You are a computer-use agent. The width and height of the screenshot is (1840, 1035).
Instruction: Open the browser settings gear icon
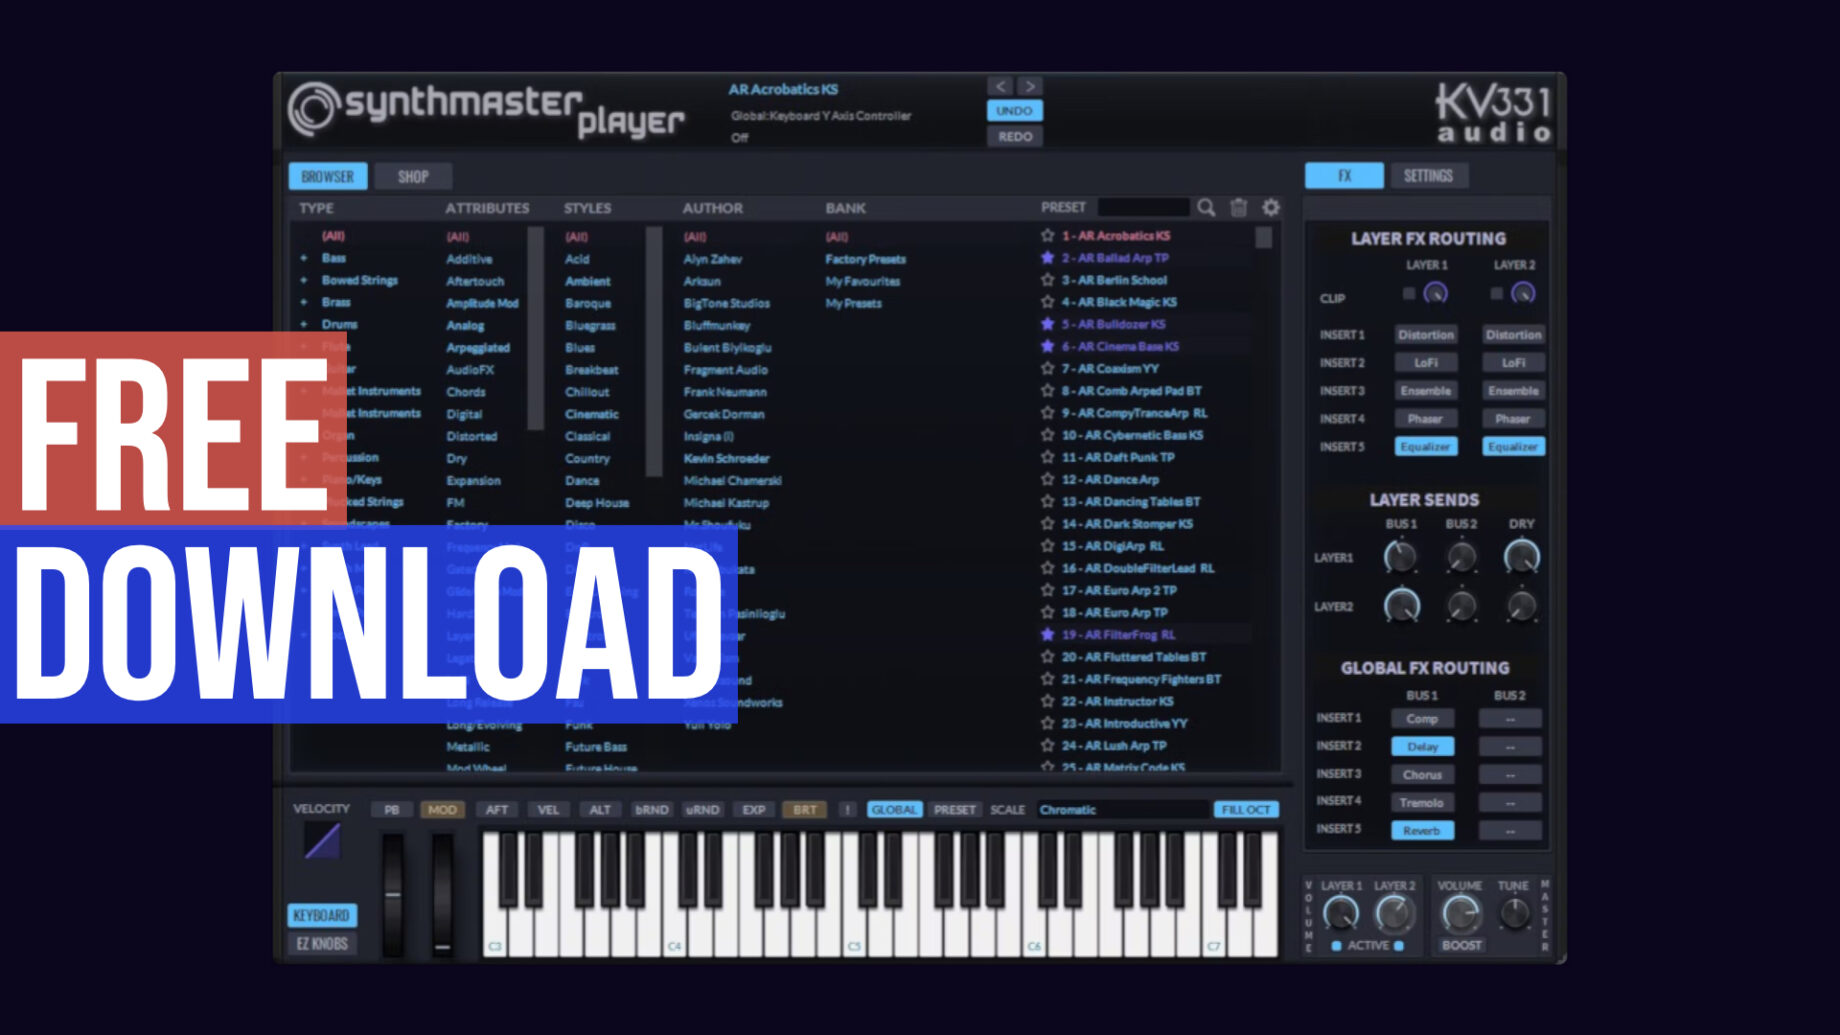[1270, 207]
